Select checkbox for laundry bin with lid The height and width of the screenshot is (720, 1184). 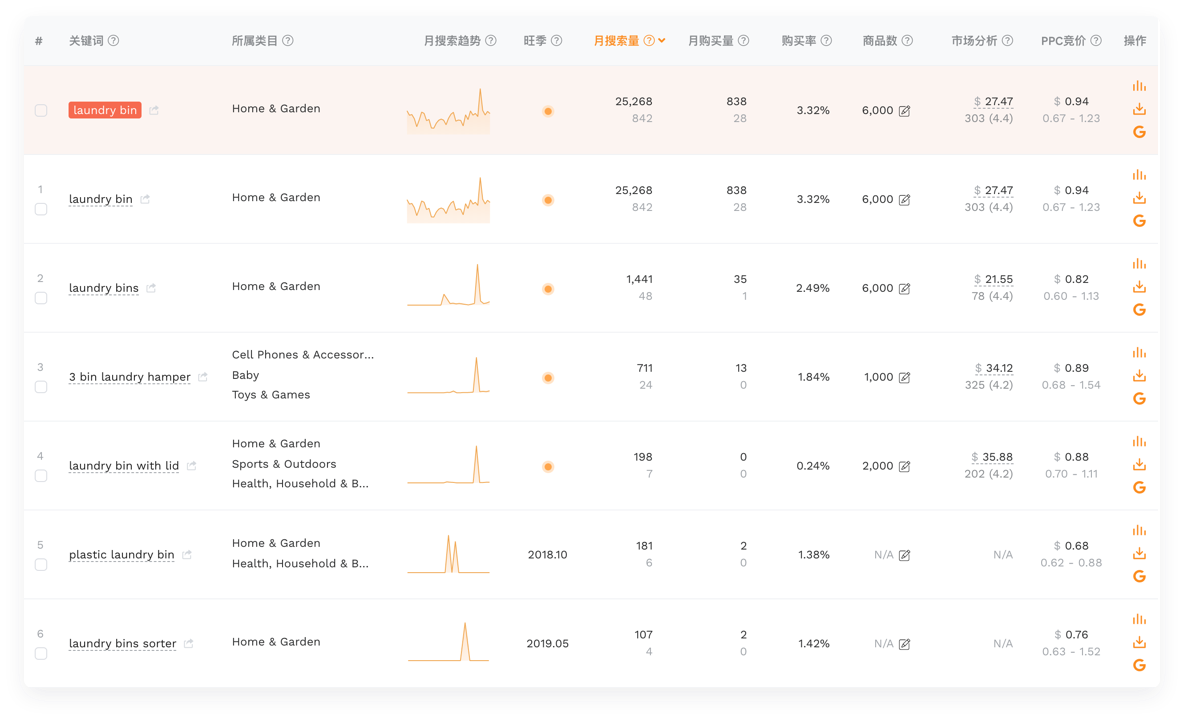(41, 475)
